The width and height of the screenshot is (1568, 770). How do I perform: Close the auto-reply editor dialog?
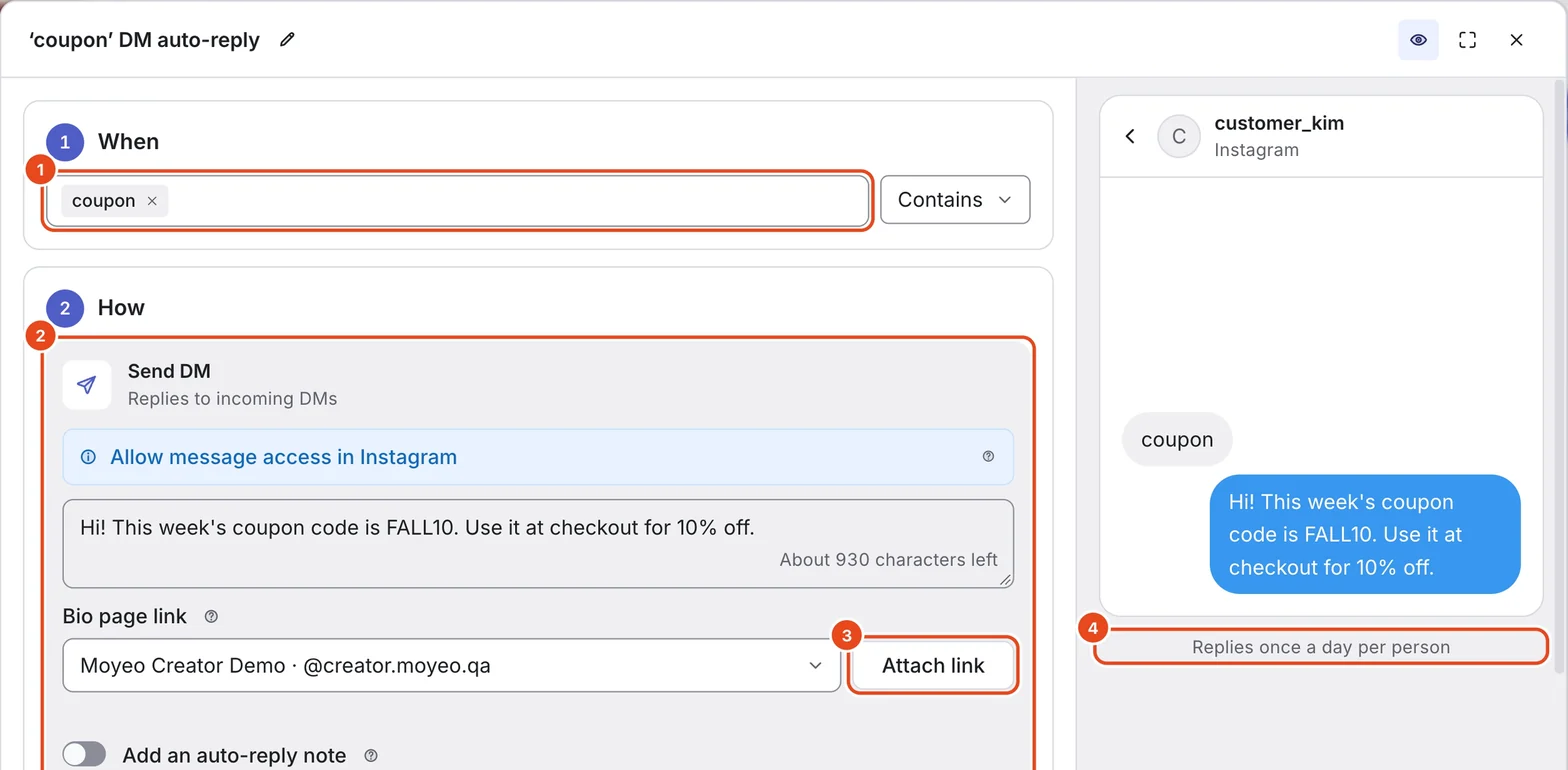(x=1516, y=40)
